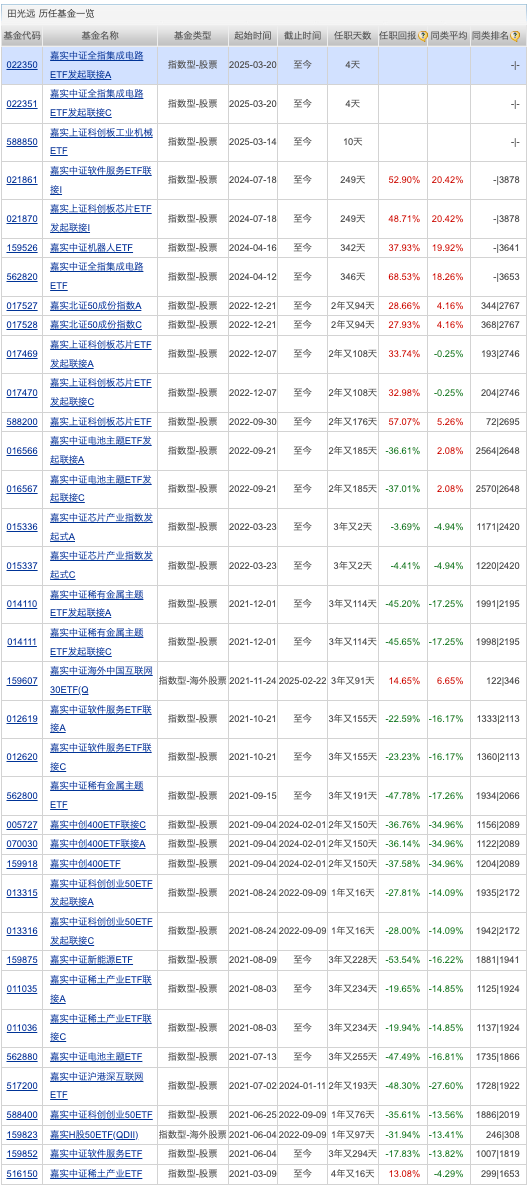This screenshot has height=1186, width=528.
Task: Click the 任职天数 column header
Action: click(351, 36)
